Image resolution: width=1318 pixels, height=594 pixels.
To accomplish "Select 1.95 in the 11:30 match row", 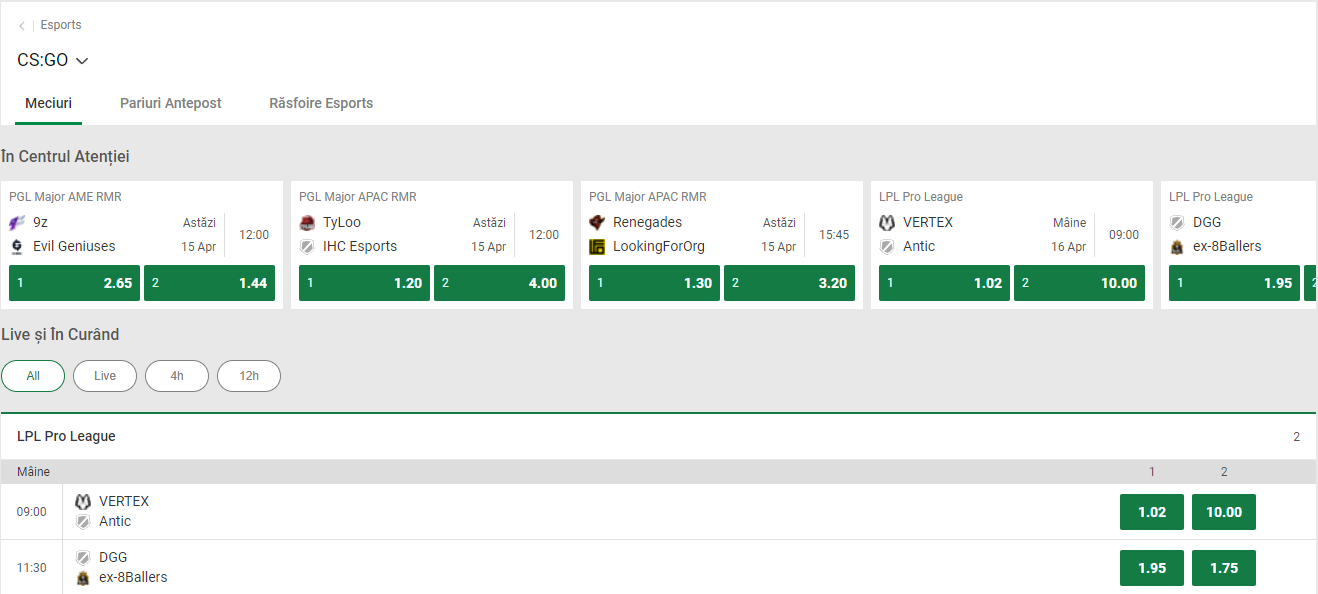I will pyautogui.click(x=1152, y=568).
